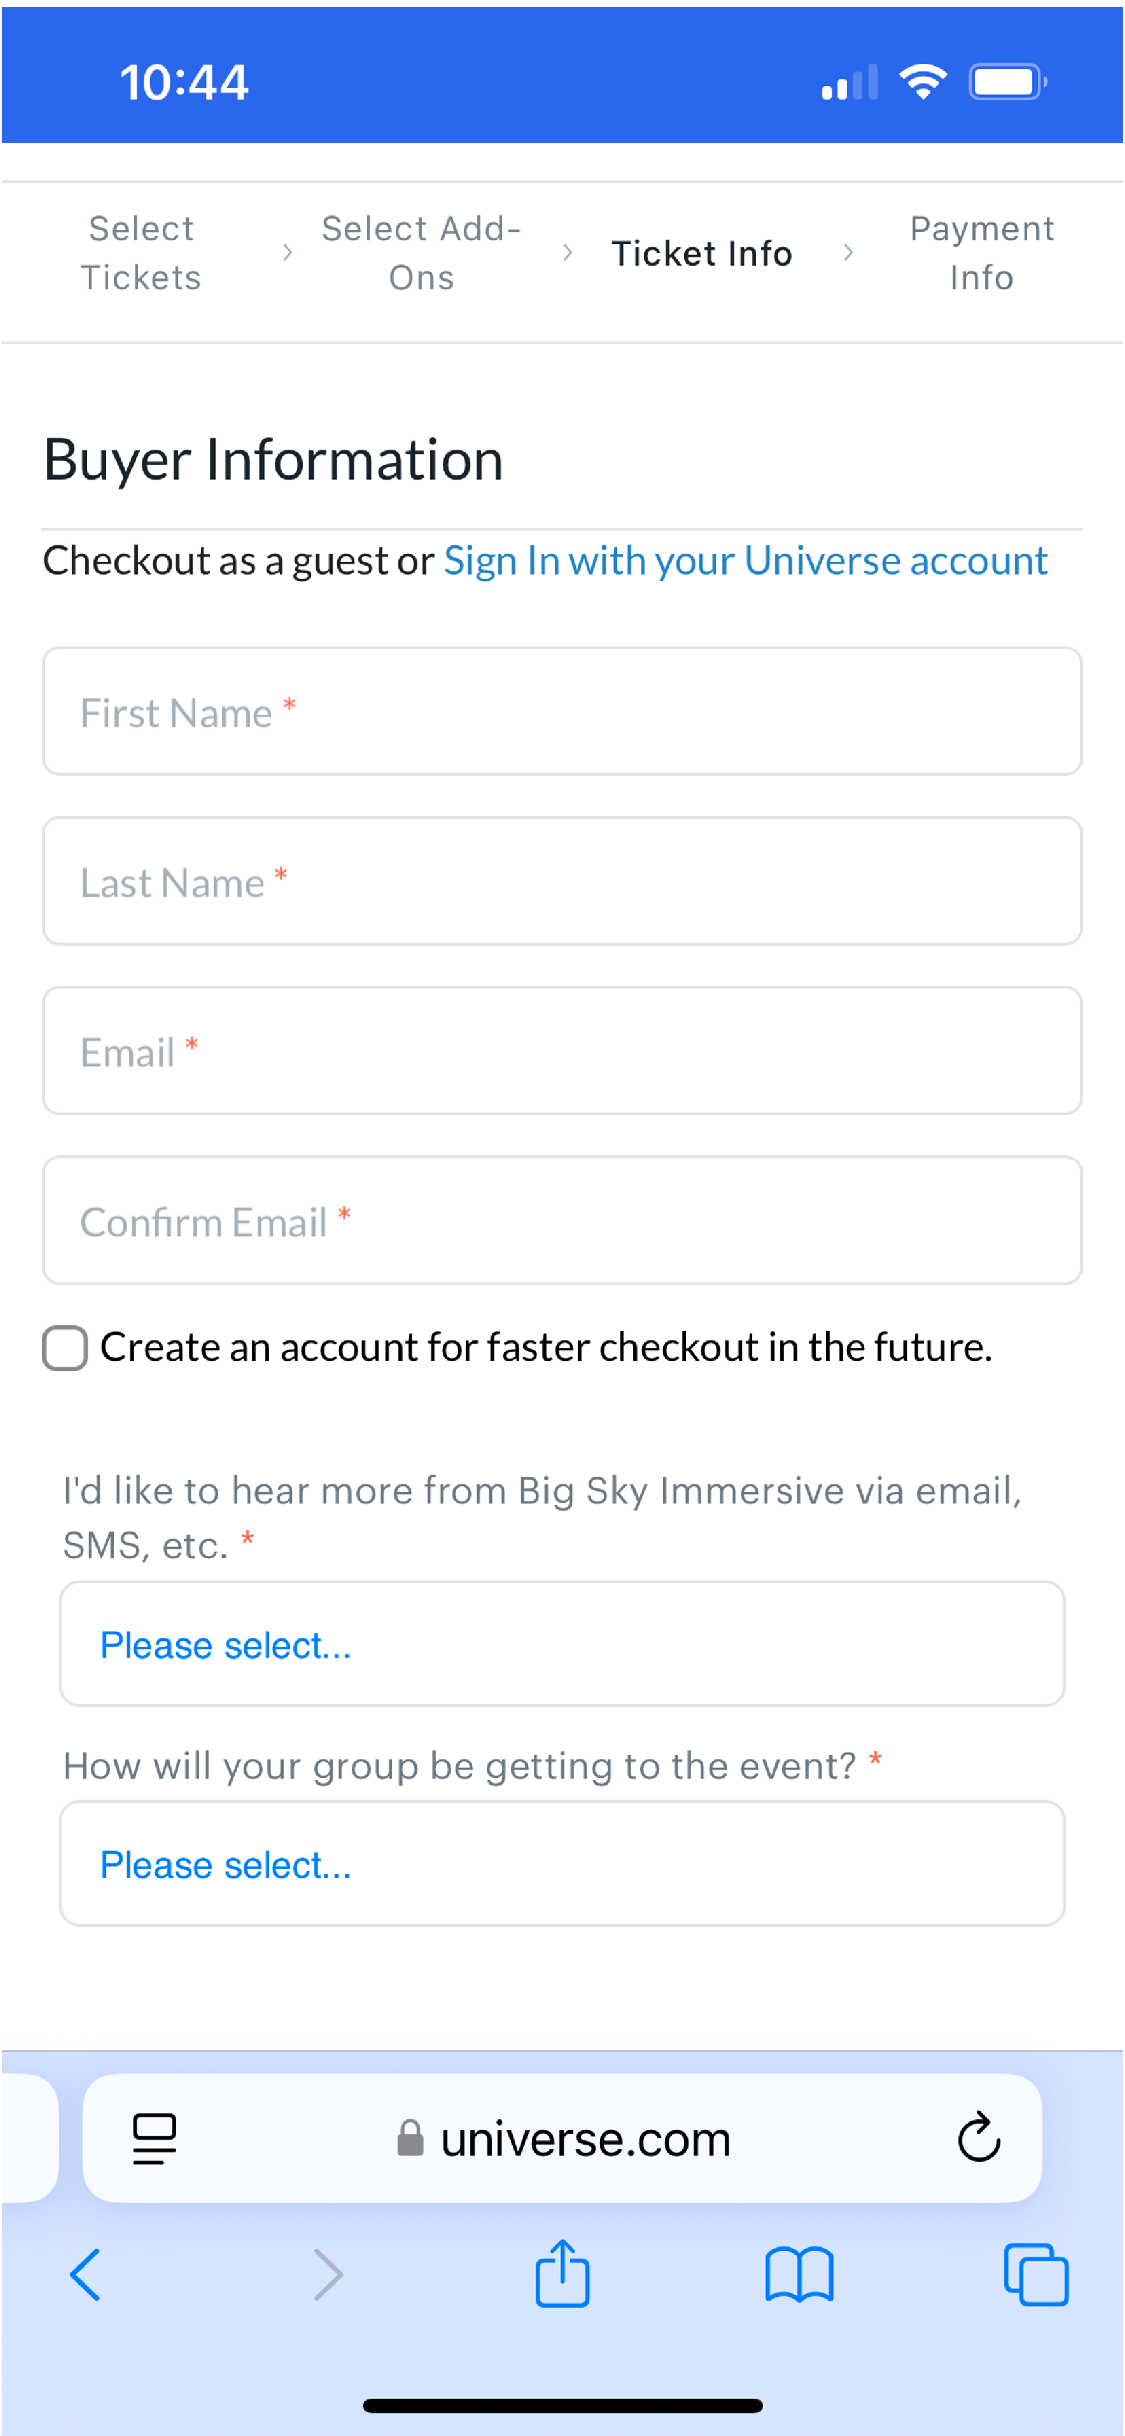
Task: Tap the Safari forward arrow
Action: pos(327,2275)
